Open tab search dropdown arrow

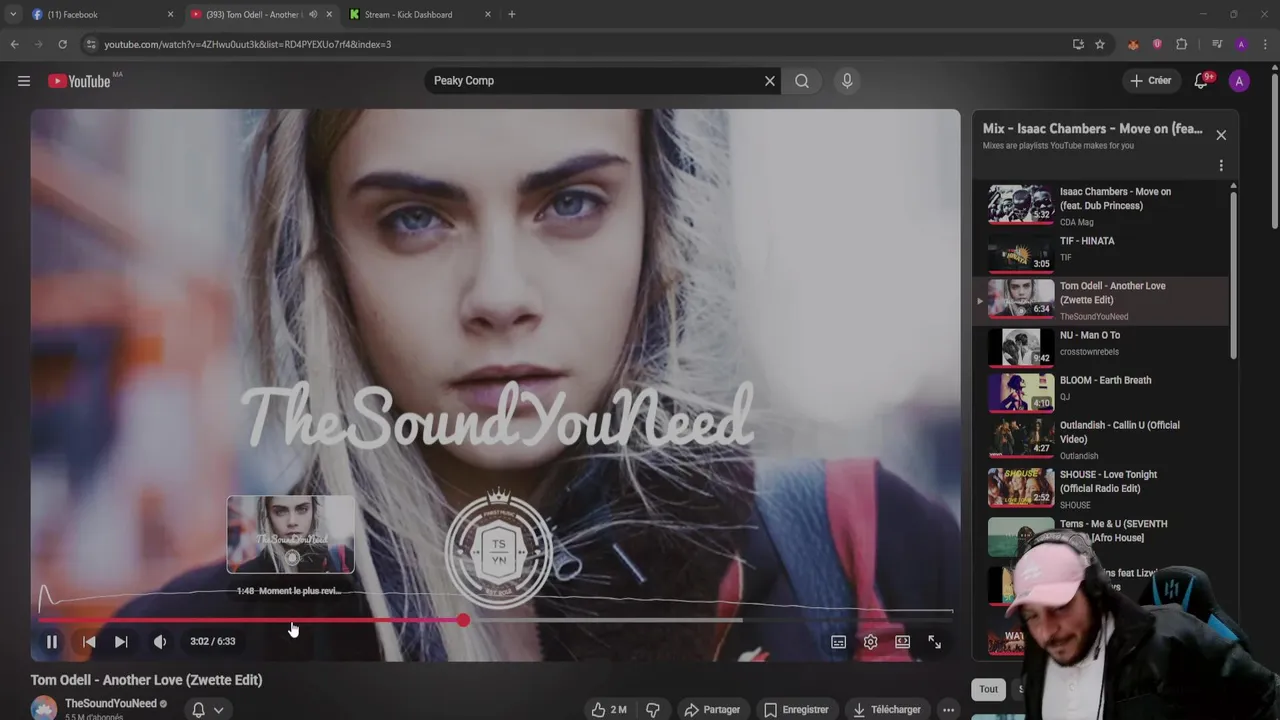pos(12,15)
